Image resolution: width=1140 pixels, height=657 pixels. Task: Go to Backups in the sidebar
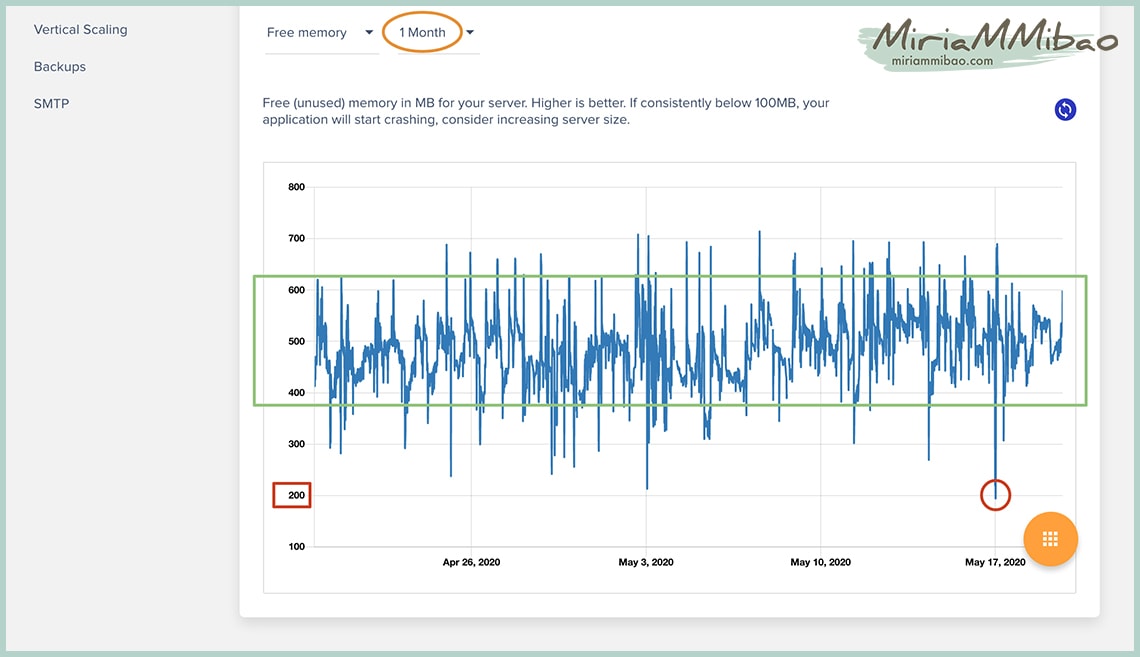pos(60,67)
